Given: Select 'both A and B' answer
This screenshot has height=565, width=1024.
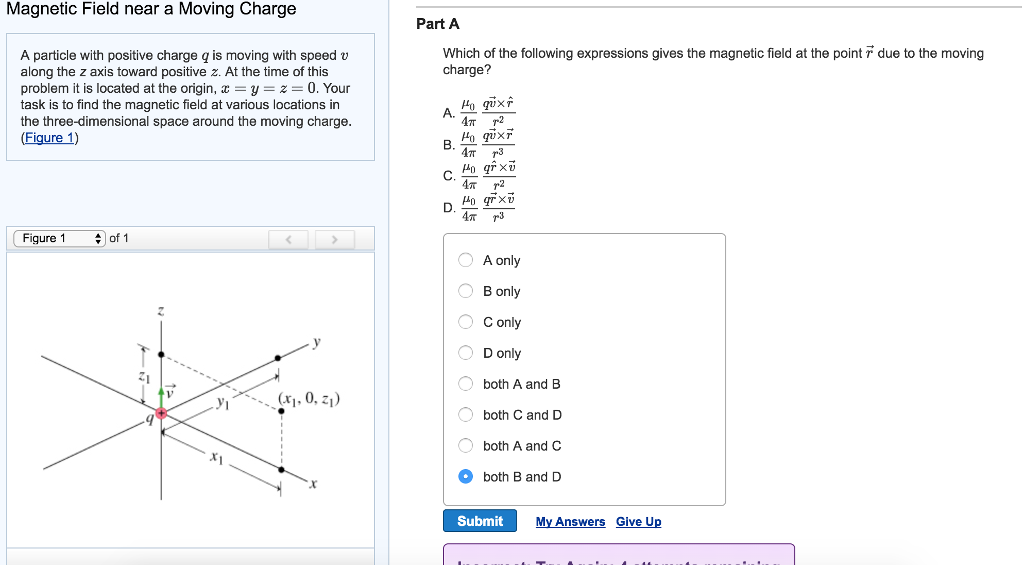Looking at the screenshot, I should pyautogui.click(x=466, y=384).
